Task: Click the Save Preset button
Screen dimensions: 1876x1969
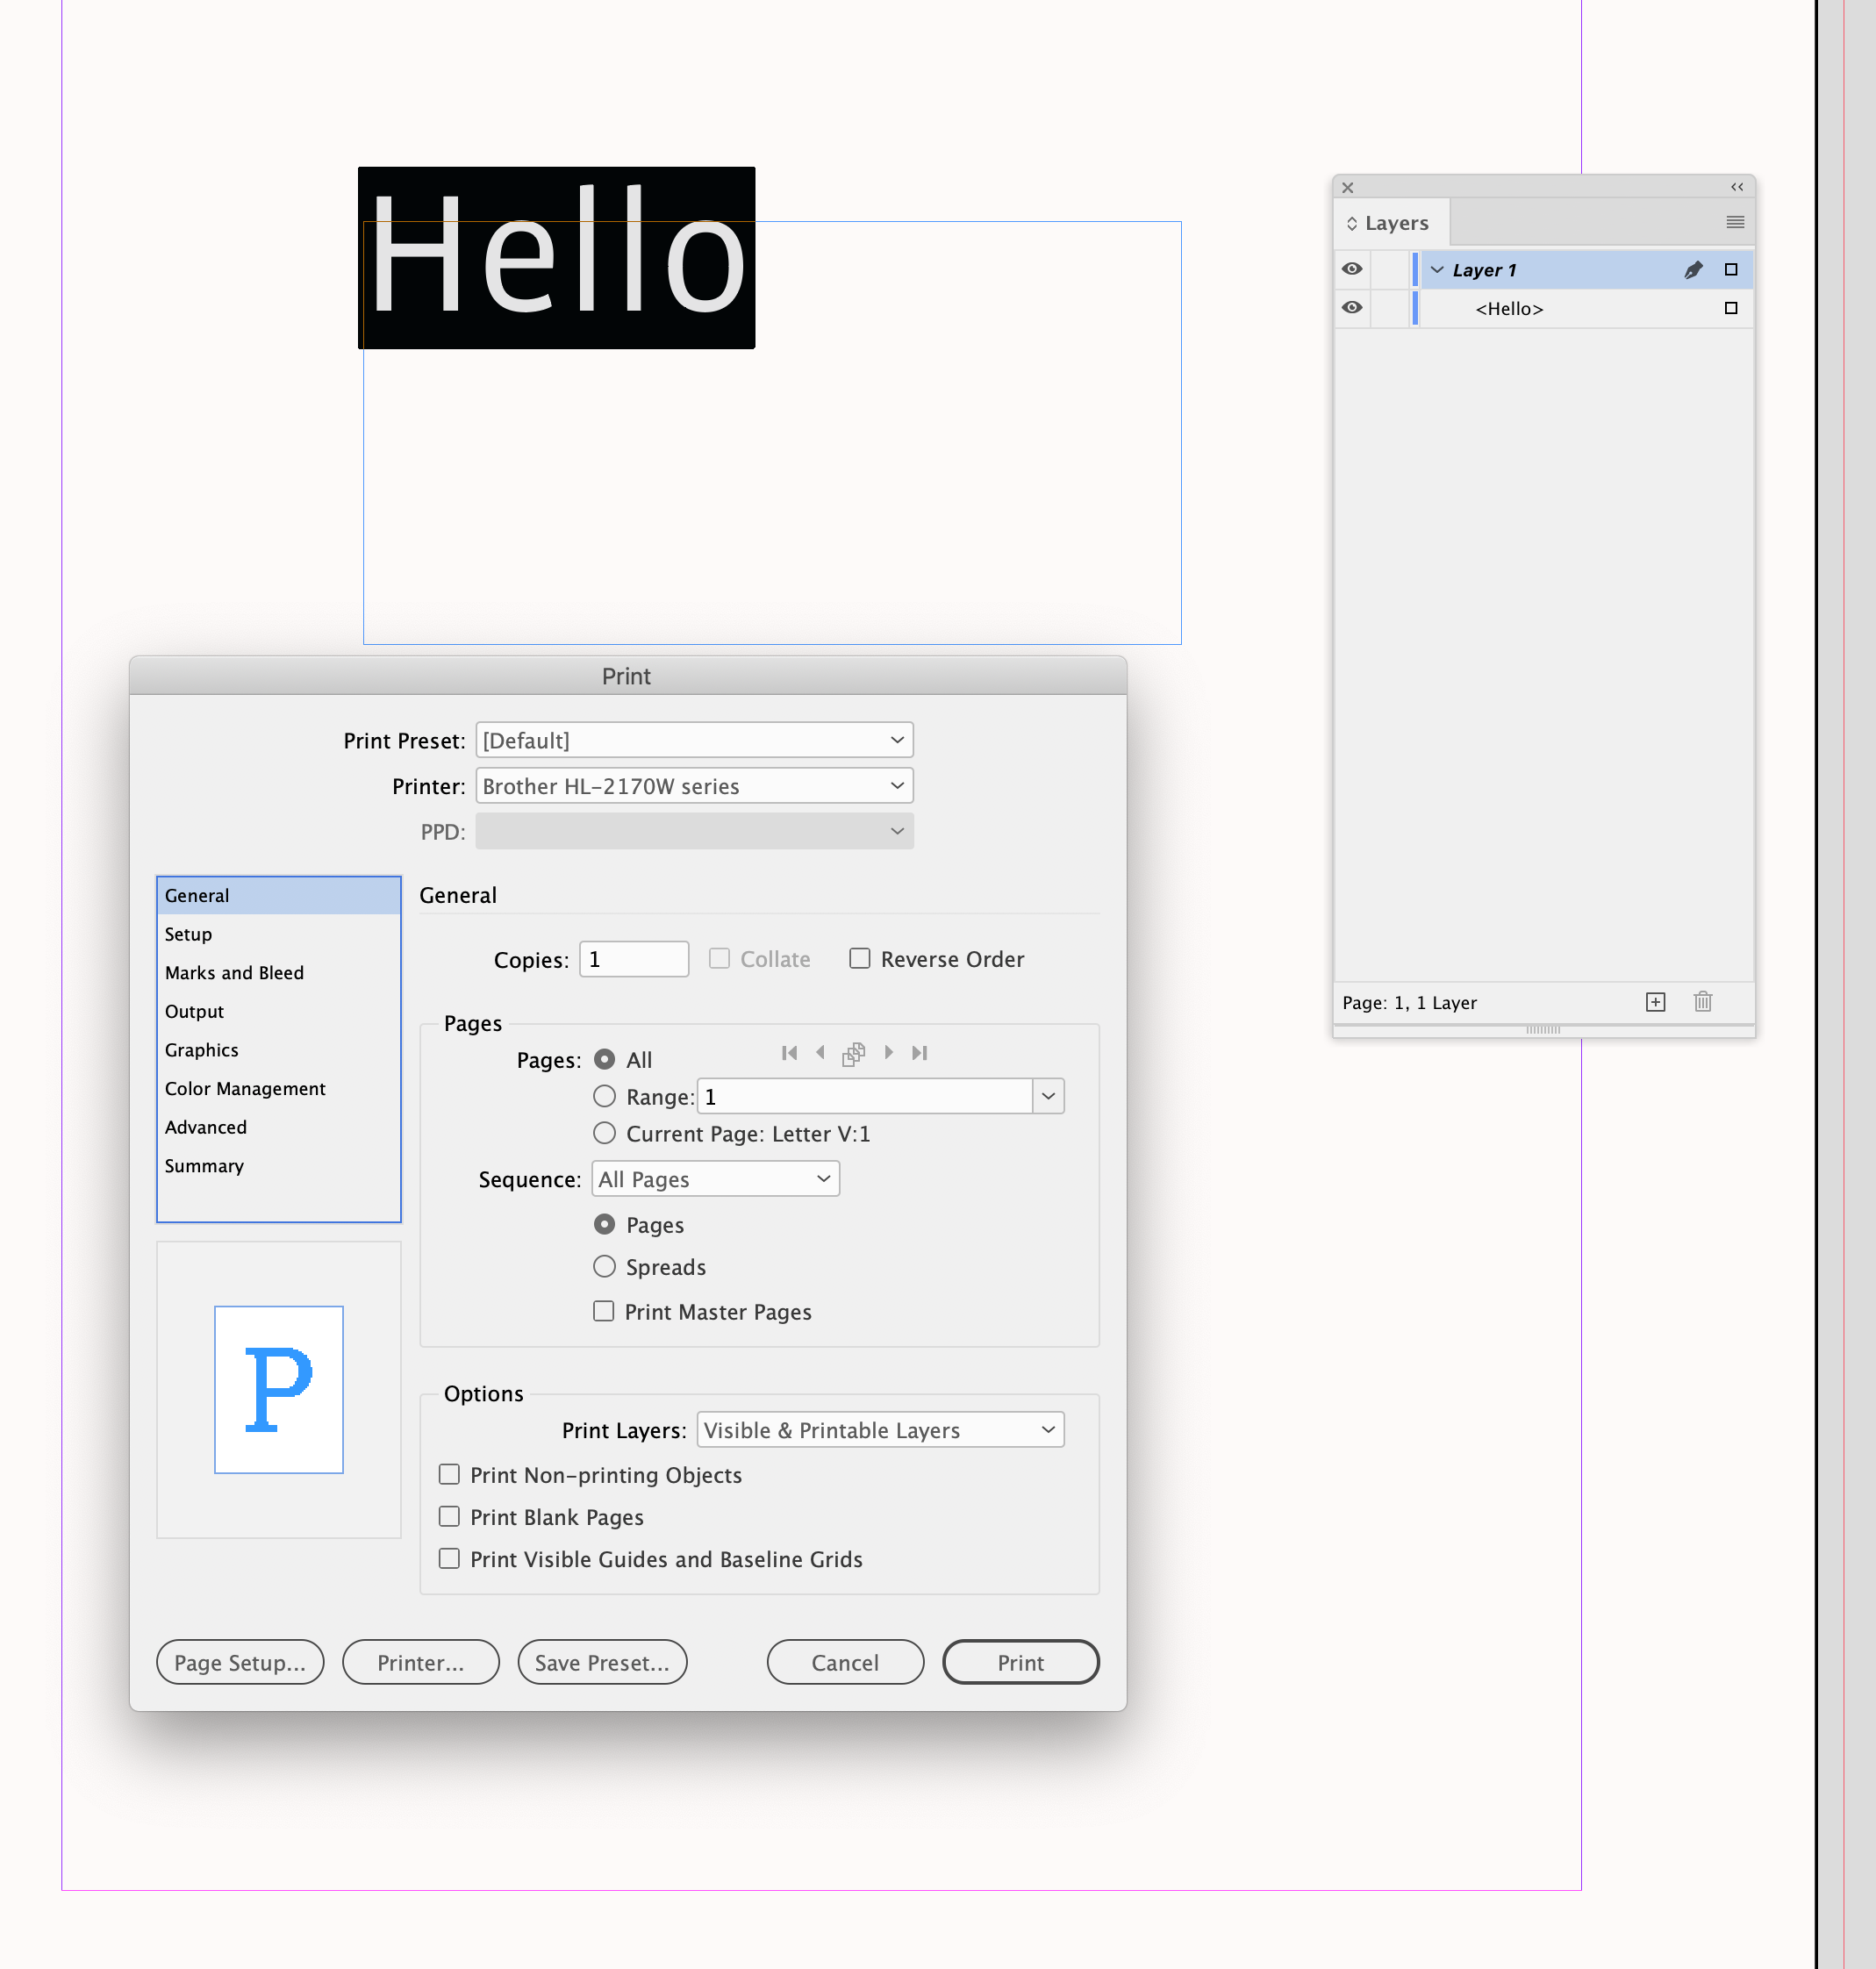Action: coord(601,1662)
